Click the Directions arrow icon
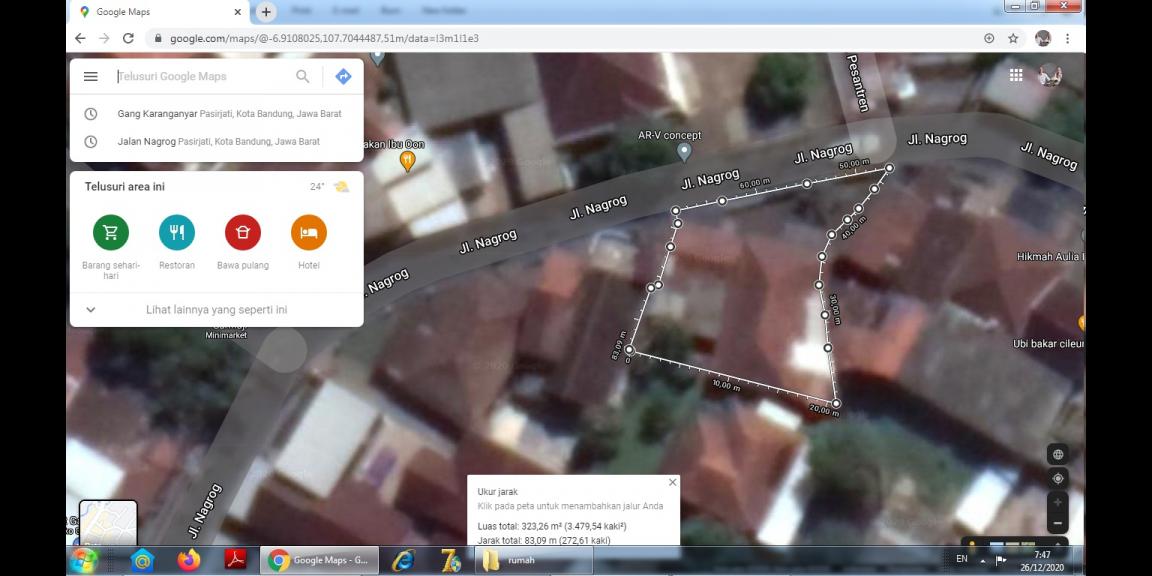 coord(342,76)
